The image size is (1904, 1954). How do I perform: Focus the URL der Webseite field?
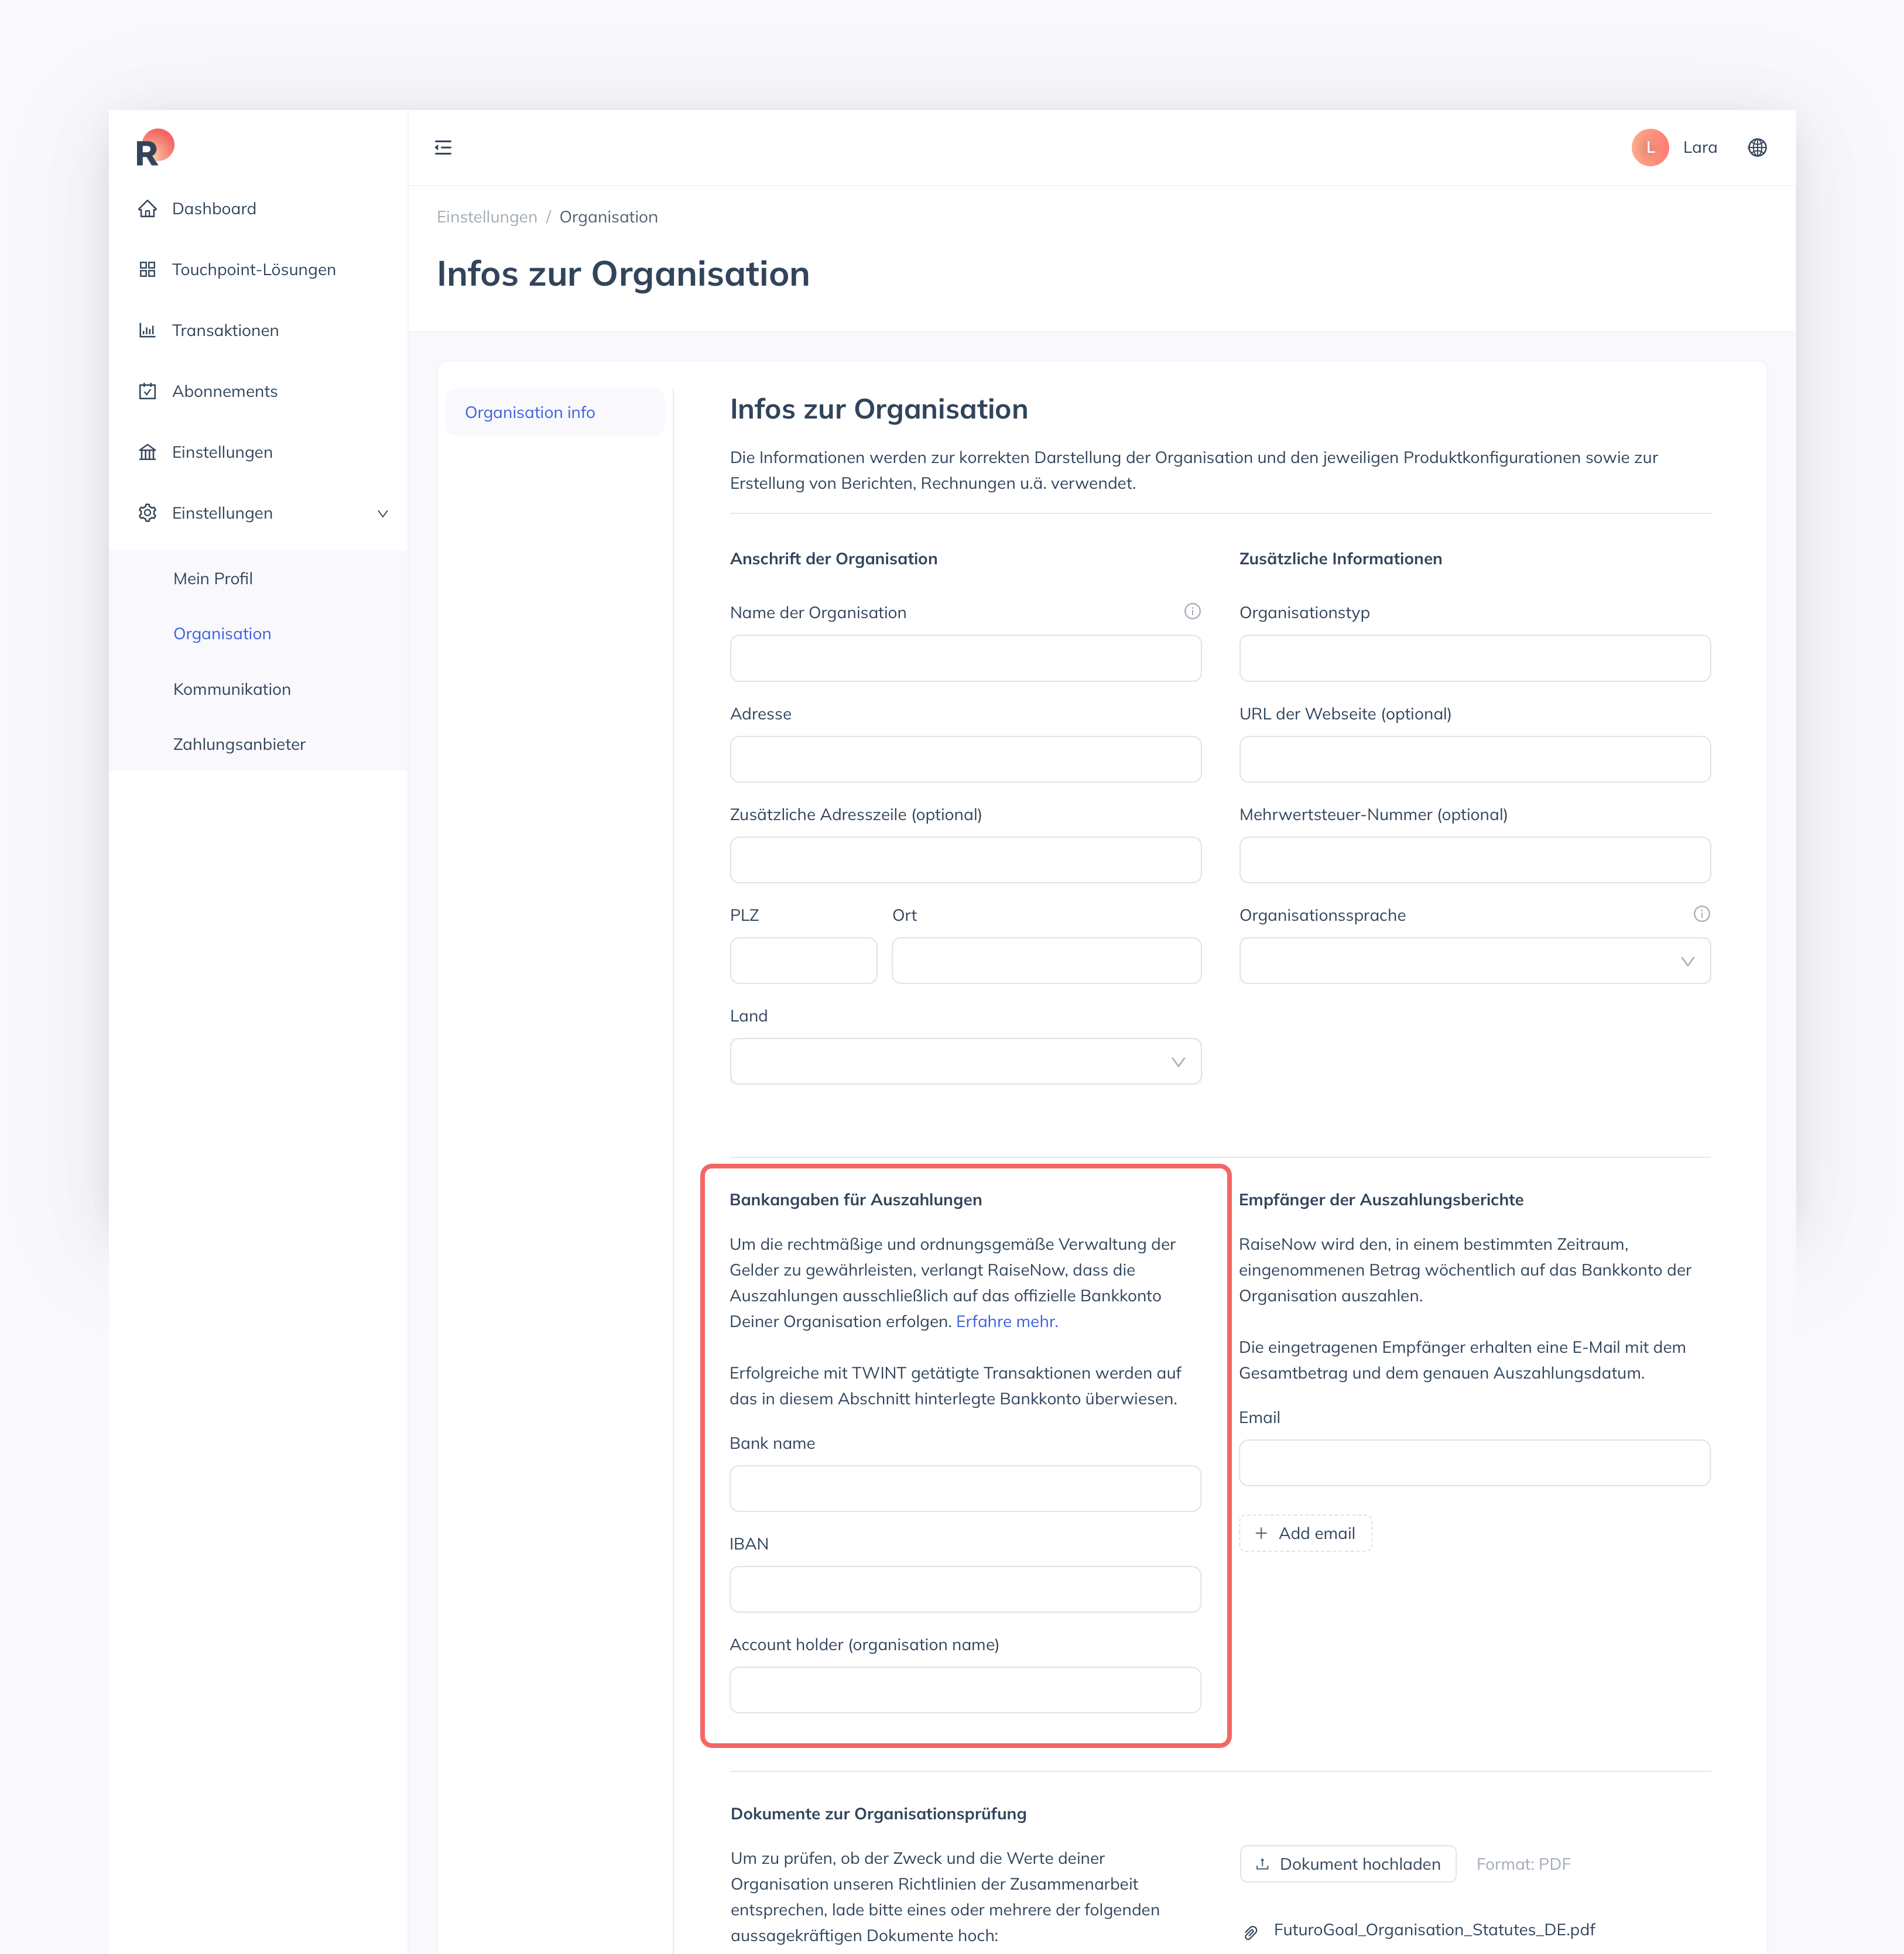(x=1474, y=759)
